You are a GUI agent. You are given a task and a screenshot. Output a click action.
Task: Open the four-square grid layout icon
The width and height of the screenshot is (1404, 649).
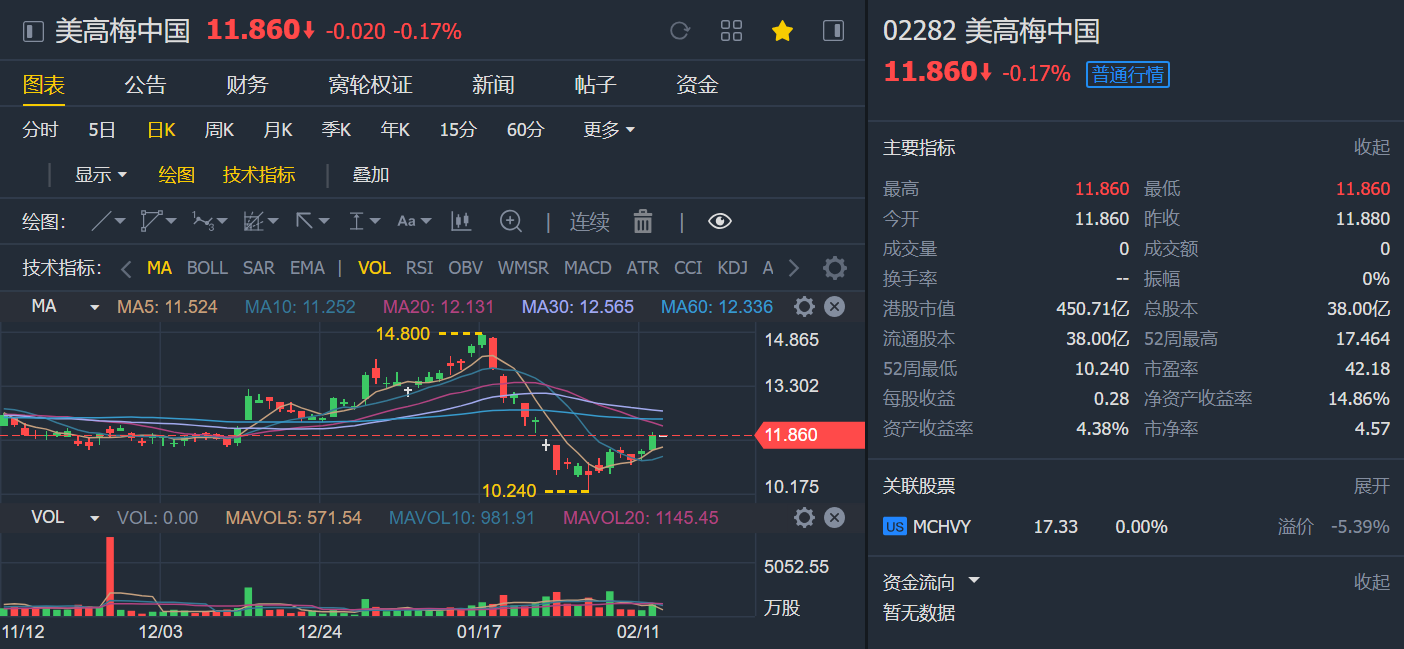click(731, 31)
